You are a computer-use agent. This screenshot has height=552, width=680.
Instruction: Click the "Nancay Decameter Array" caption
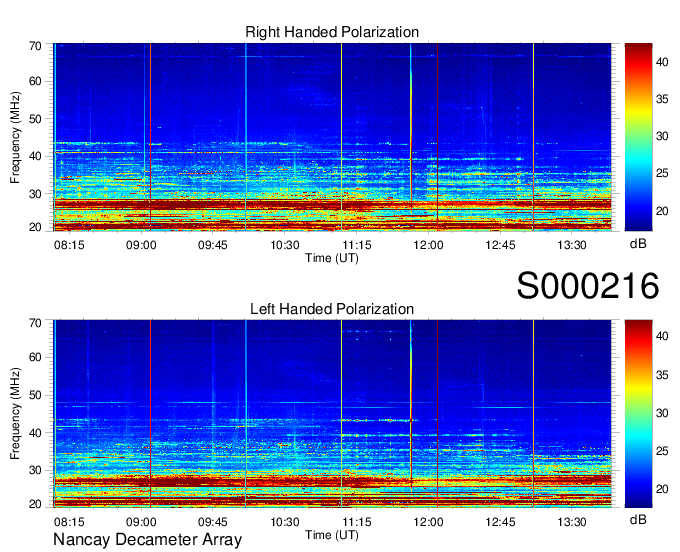147,540
